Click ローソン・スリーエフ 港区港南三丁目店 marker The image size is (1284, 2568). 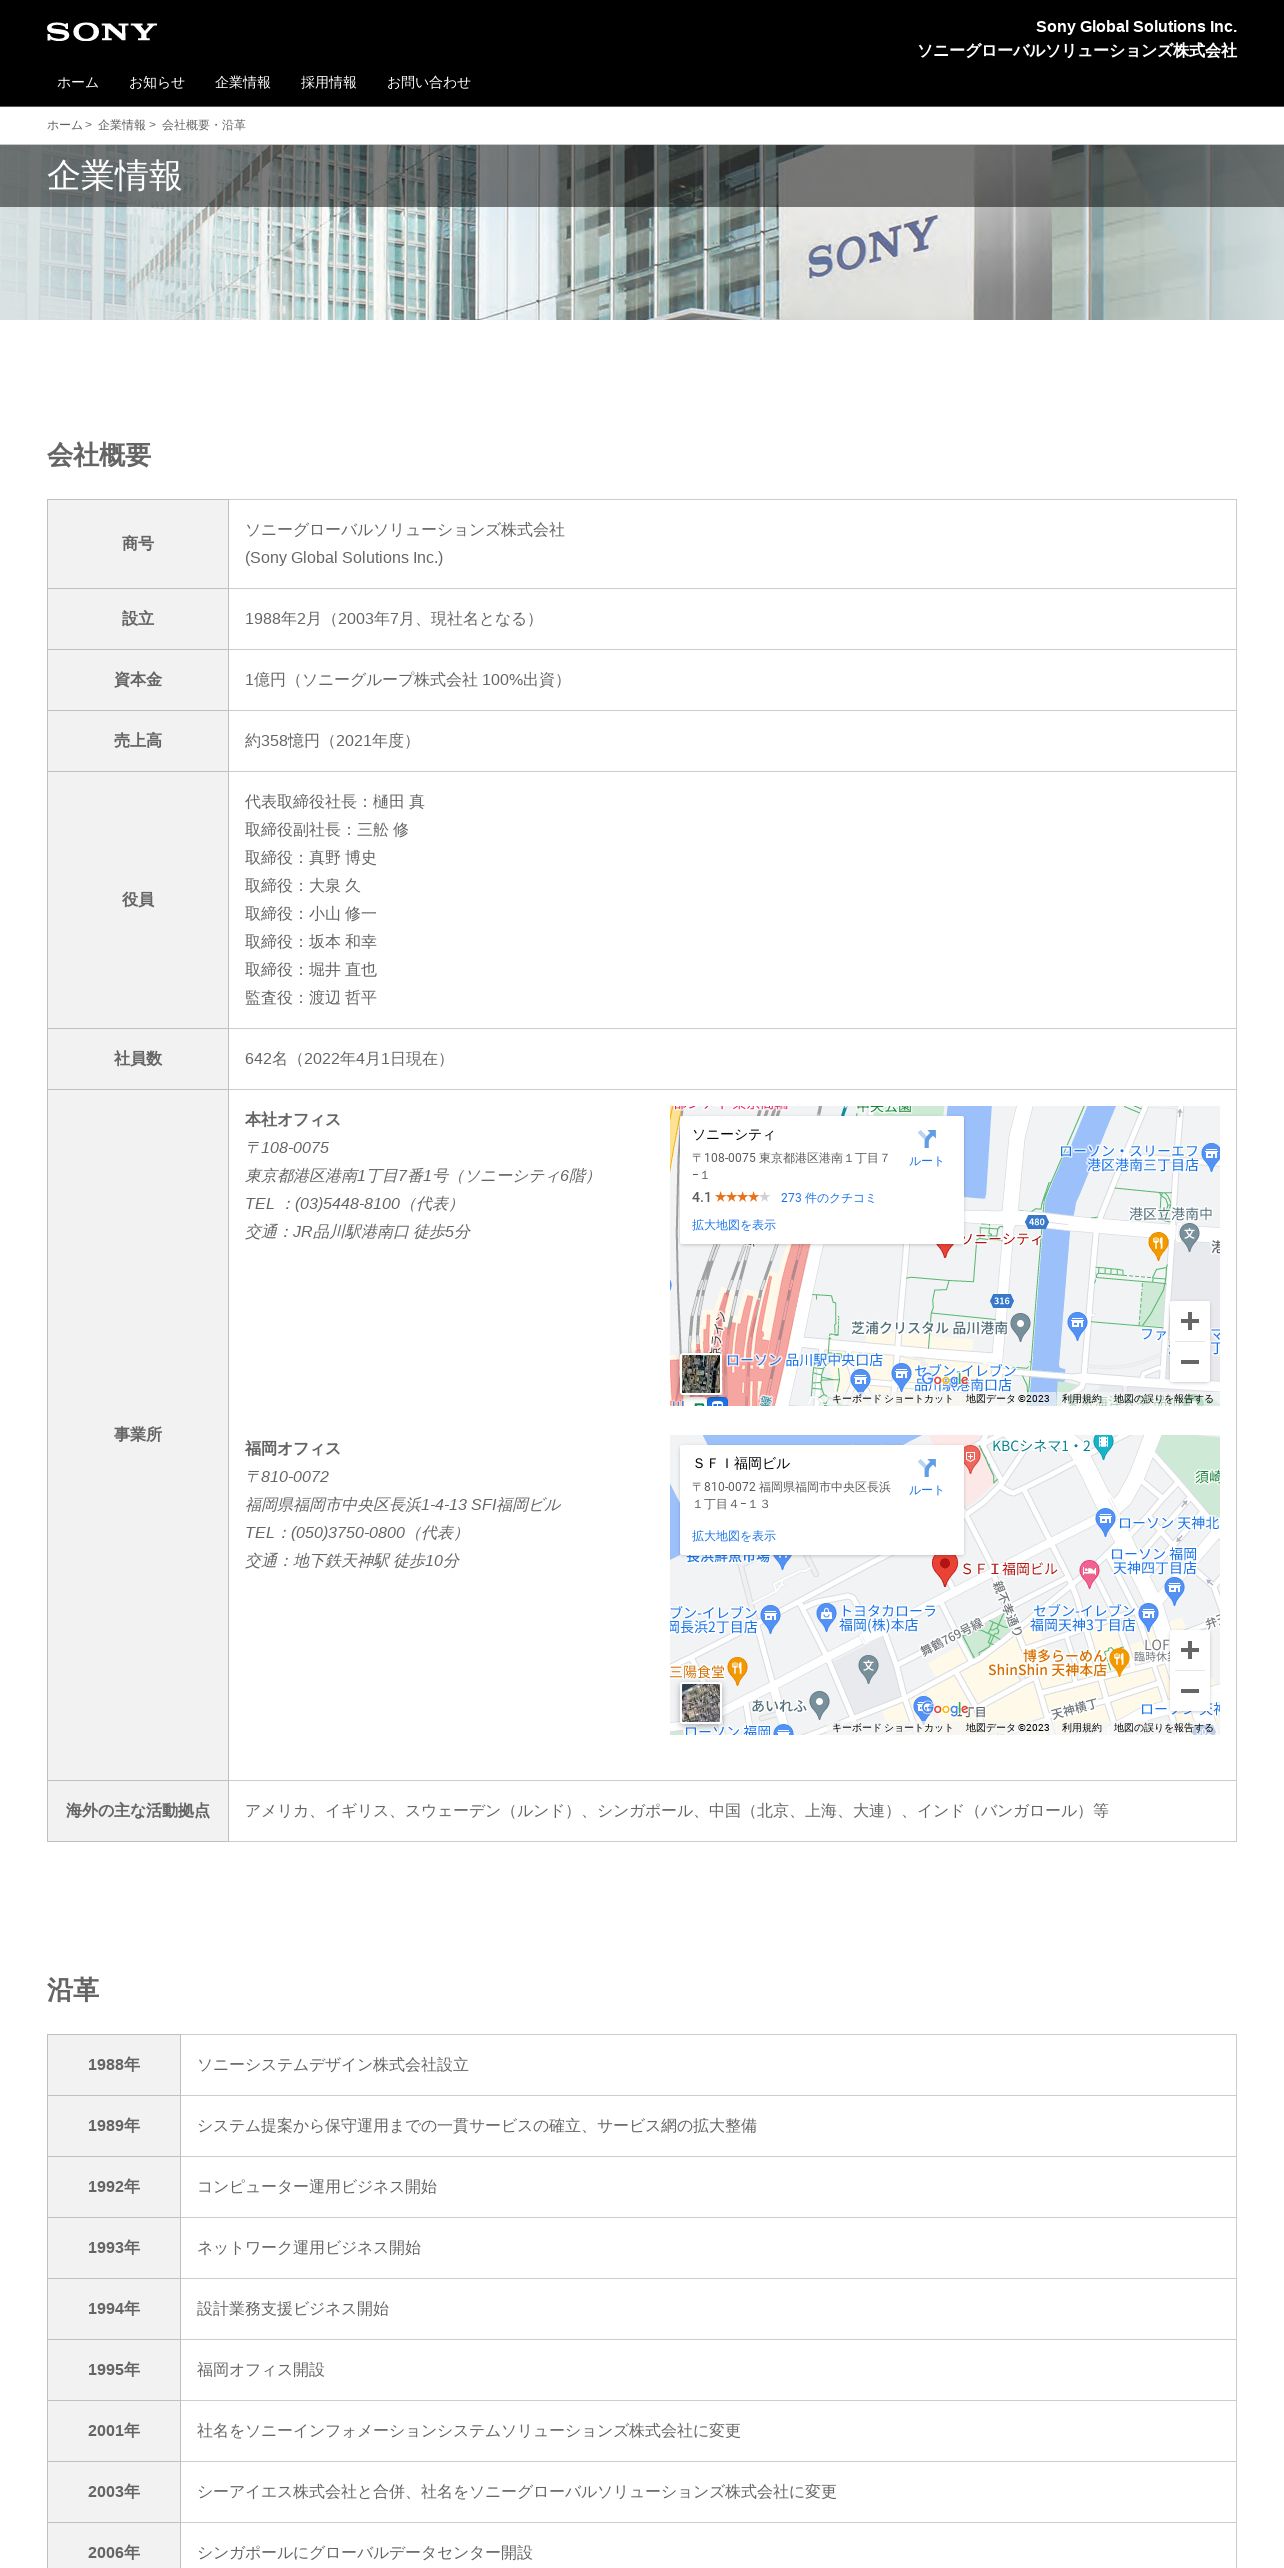point(1211,1156)
